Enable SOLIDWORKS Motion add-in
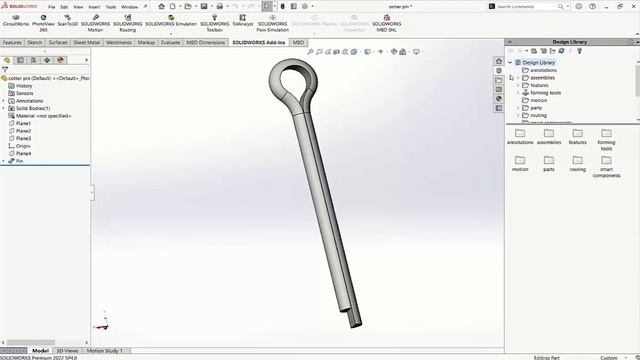This screenshot has height=360, width=640. [x=95, y=23]
